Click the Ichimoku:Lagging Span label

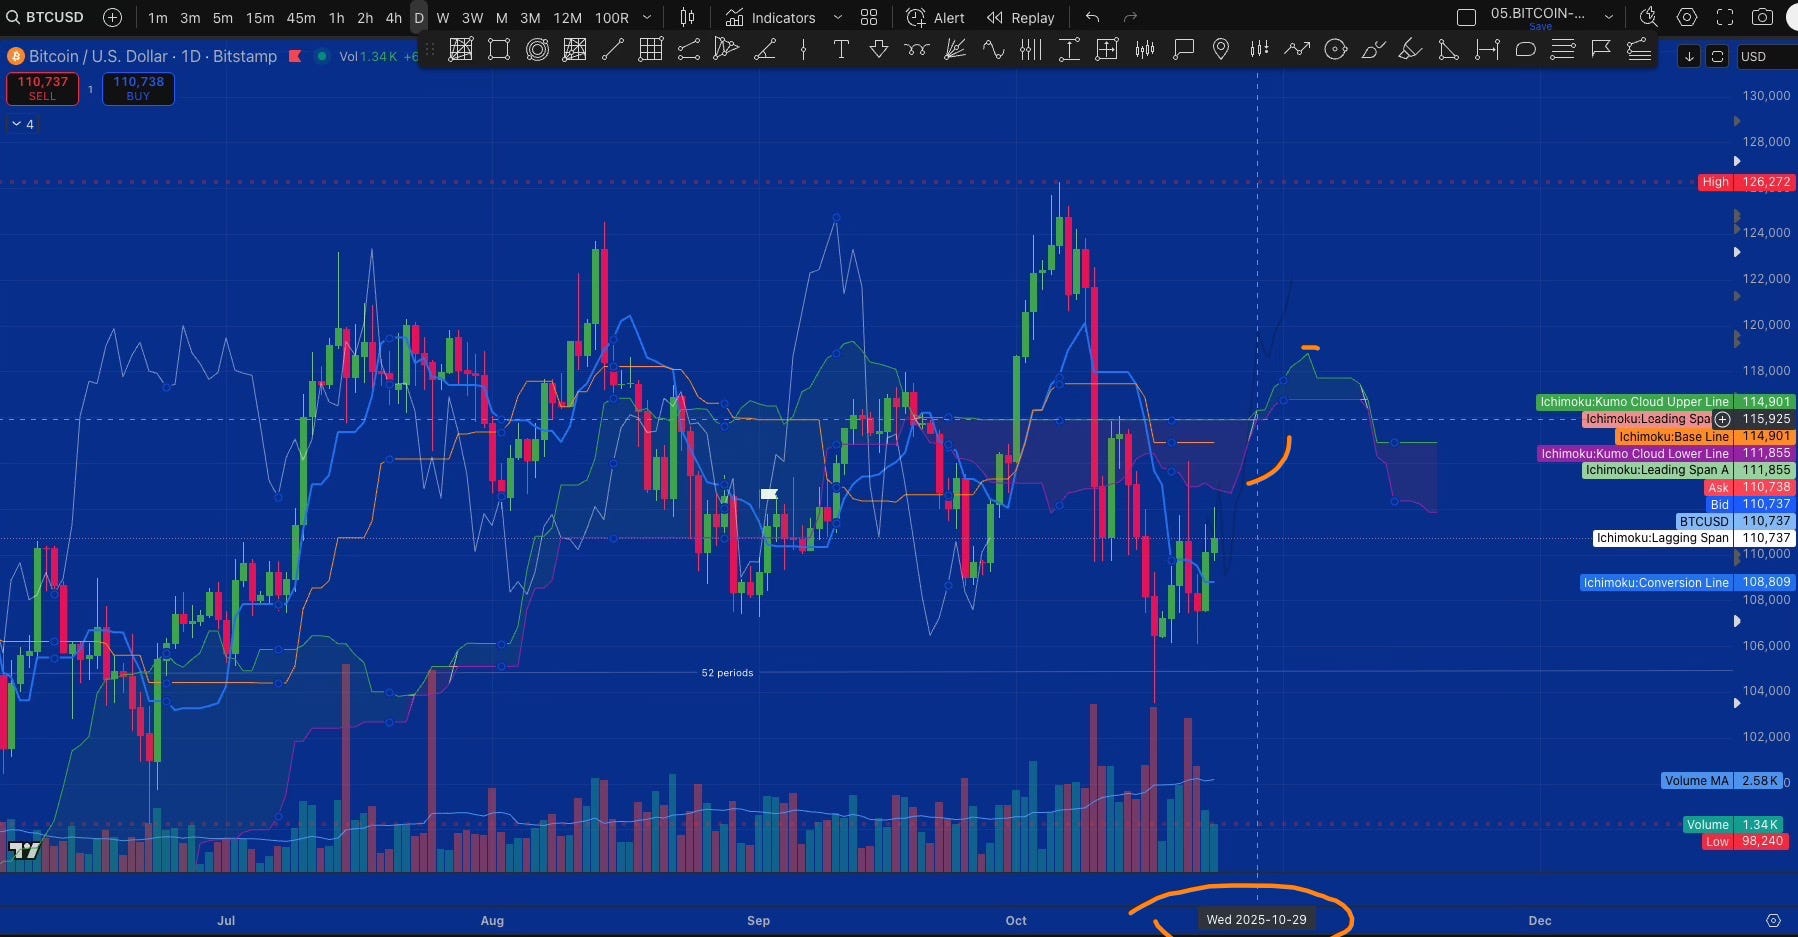click(x=1662, y=538)
